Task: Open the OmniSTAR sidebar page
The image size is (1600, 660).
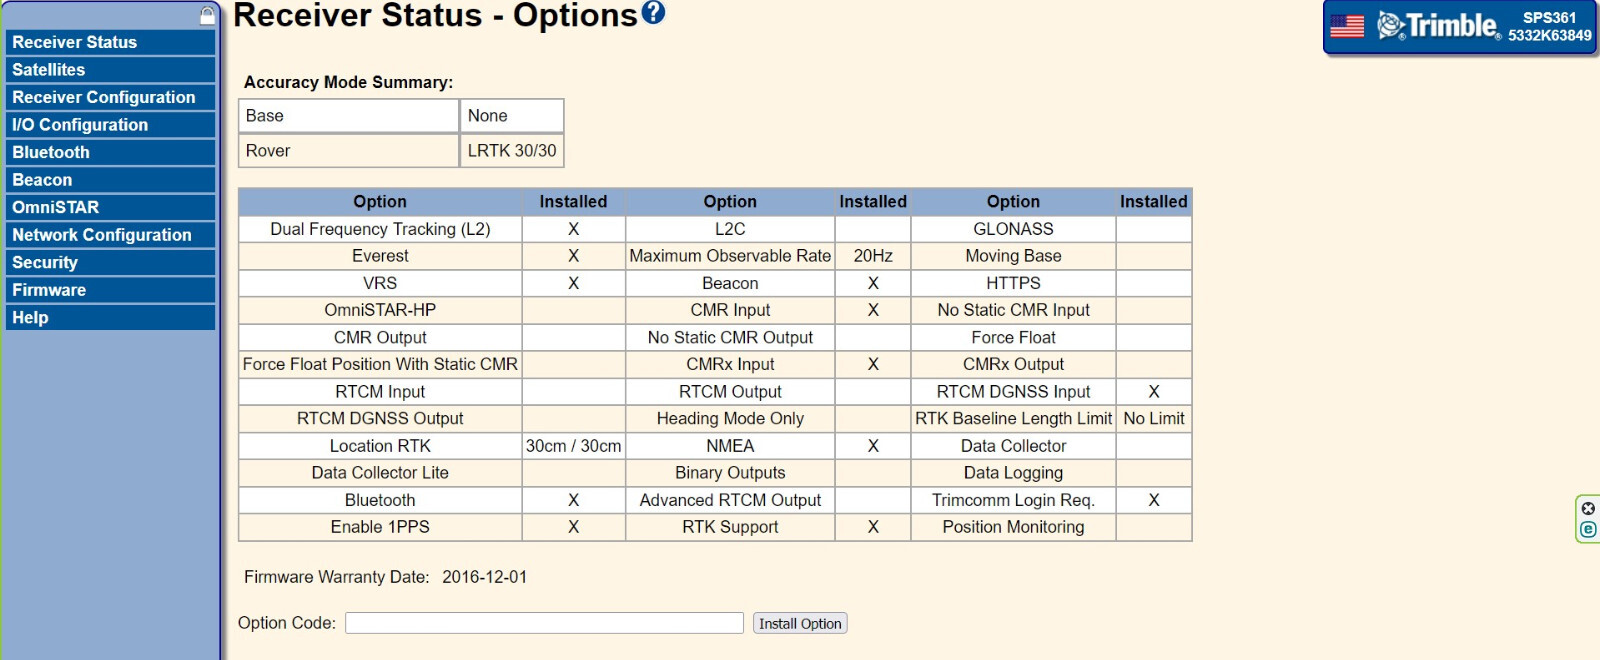Action: click(110, 207)
